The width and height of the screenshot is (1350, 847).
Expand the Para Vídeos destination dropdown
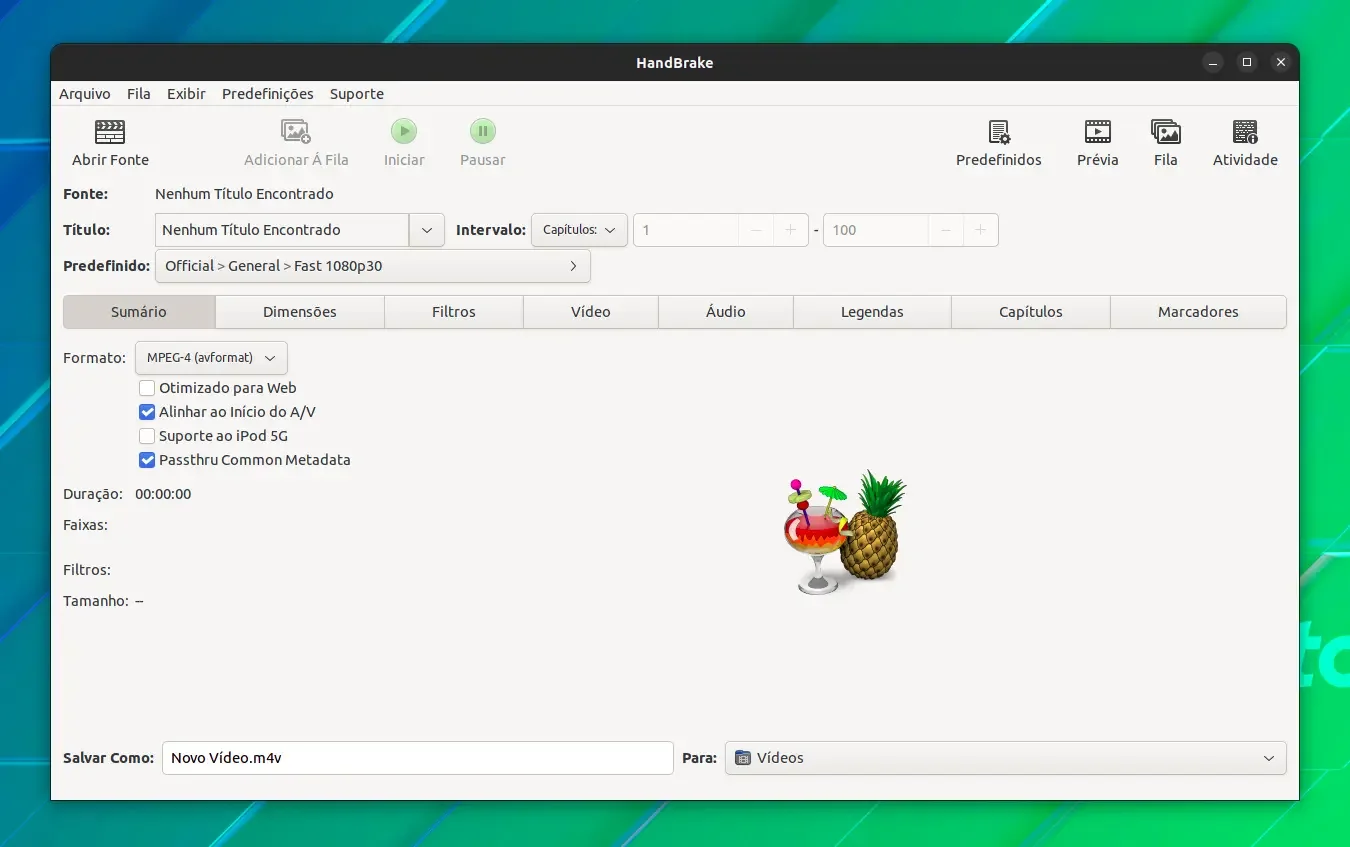(x=1006, y=758)
